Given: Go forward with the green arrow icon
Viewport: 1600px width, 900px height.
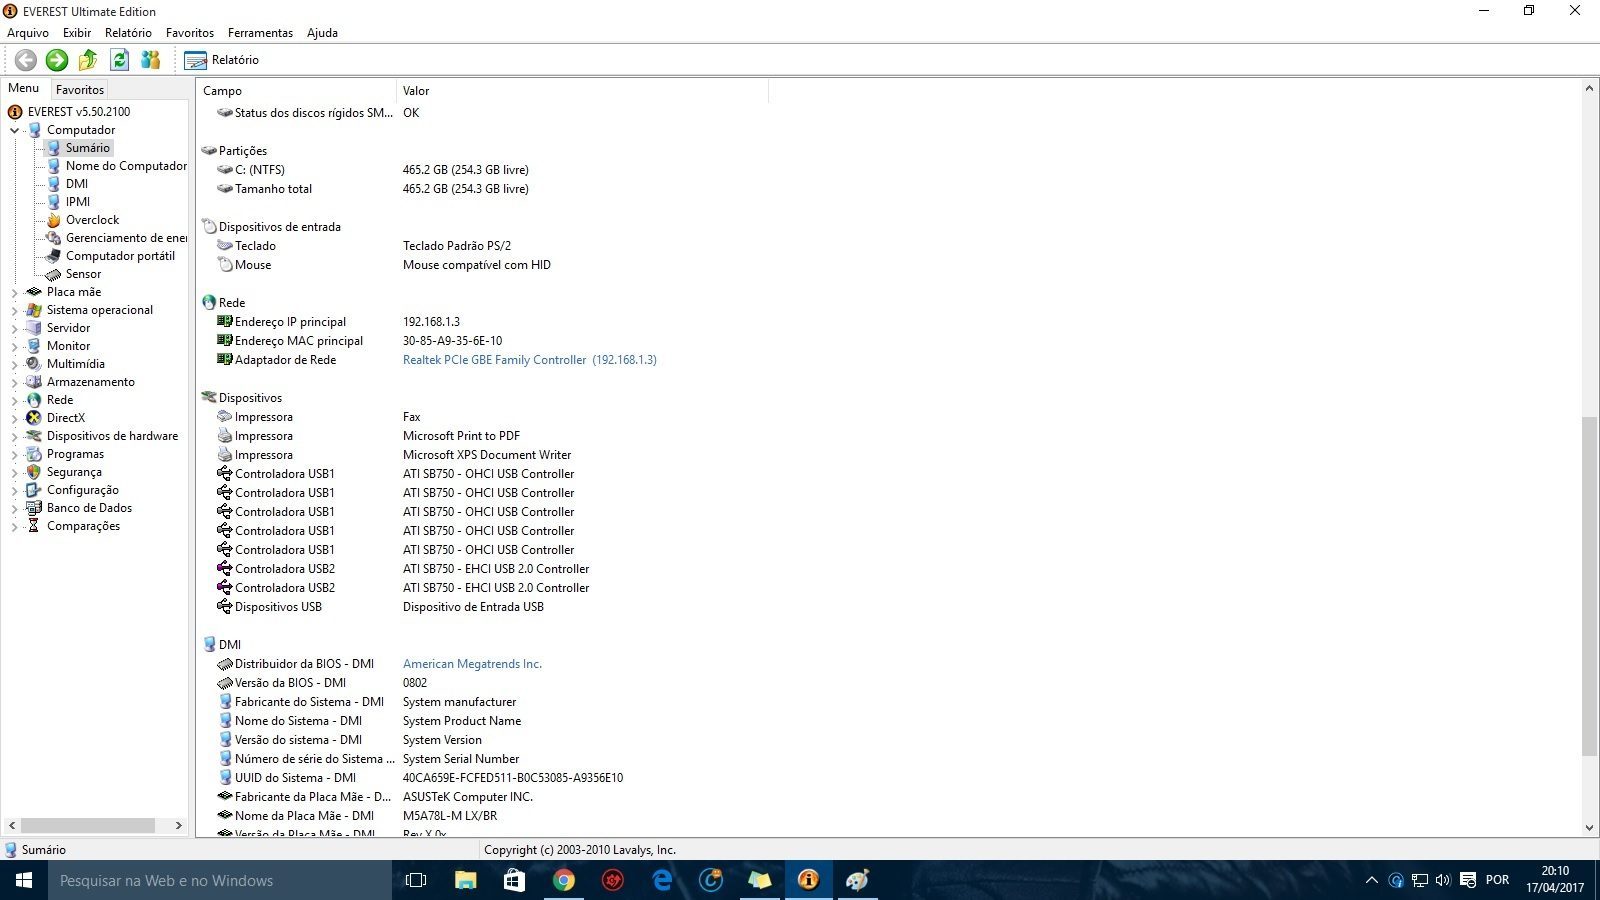Looking at the screenshot, I should tap(57, 60).
